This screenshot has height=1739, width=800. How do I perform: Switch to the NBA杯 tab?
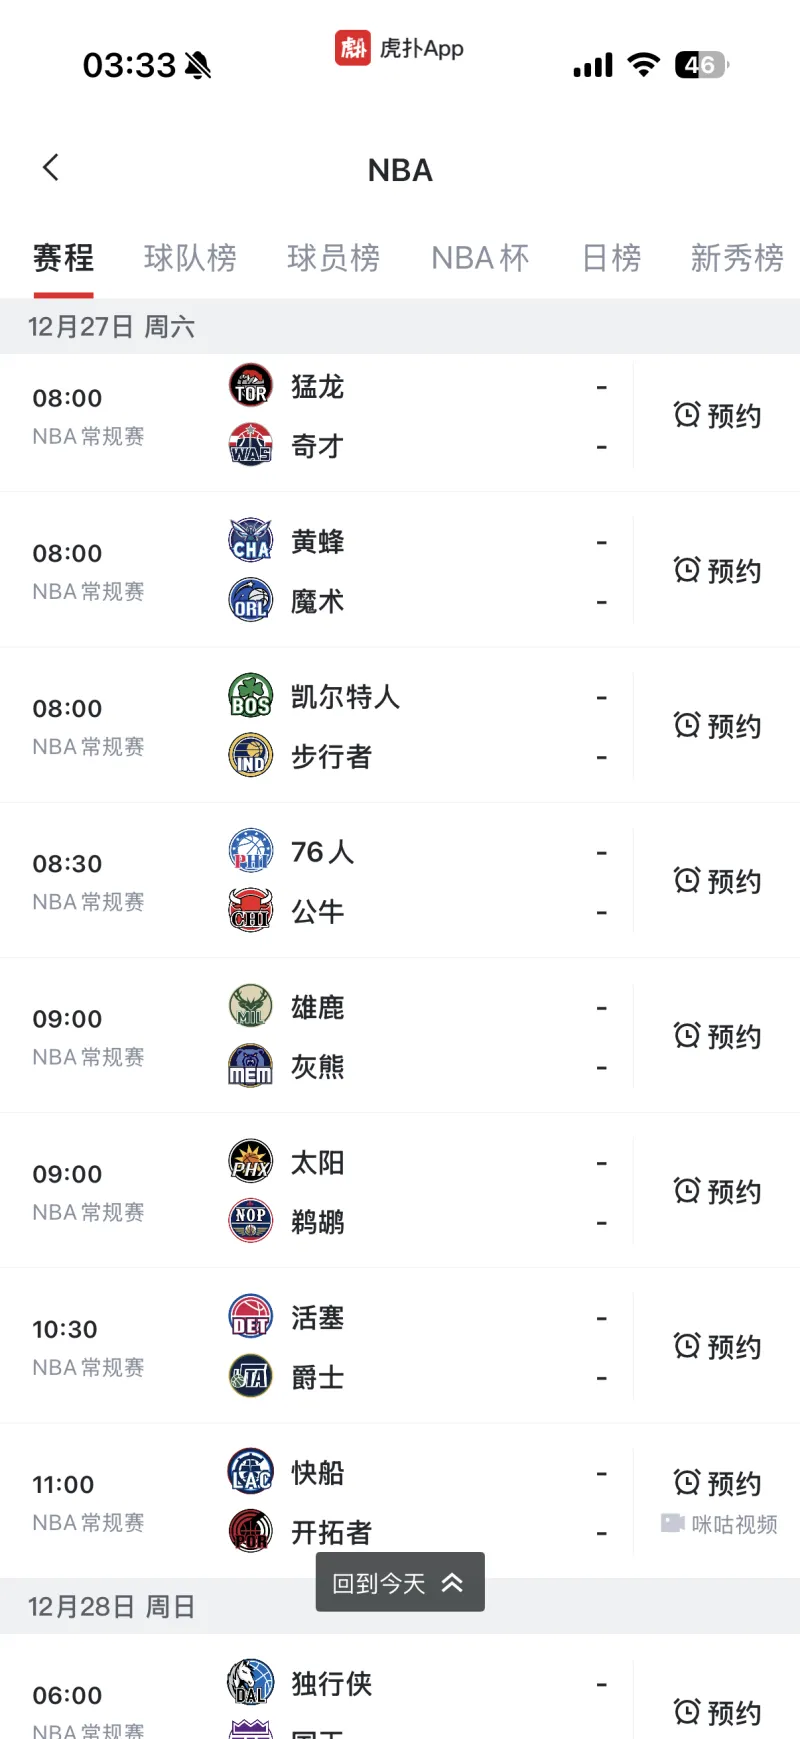480,258
